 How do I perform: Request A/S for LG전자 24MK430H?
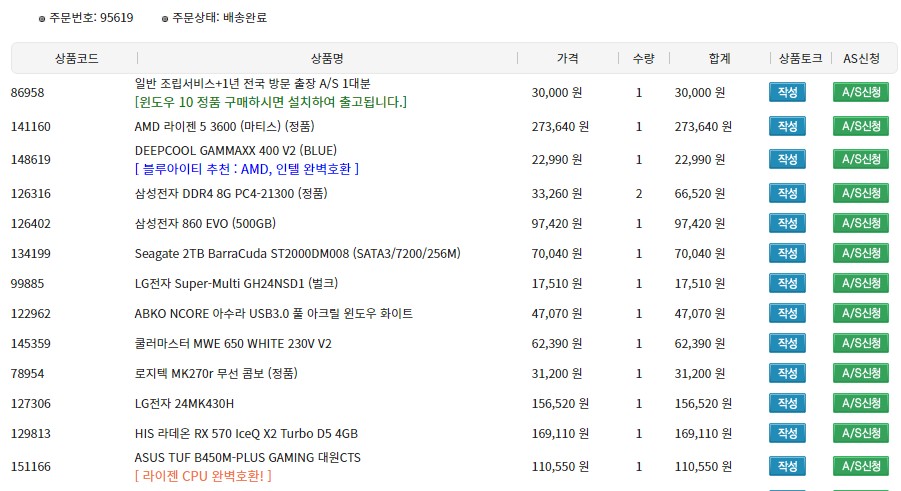[x=861, y=403]
